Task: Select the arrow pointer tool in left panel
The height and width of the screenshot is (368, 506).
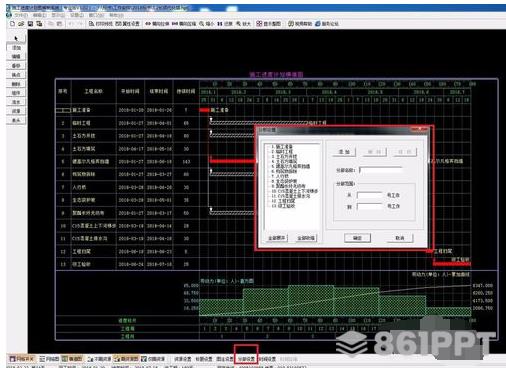Action: pyautogui.click(x=16, y=38)
